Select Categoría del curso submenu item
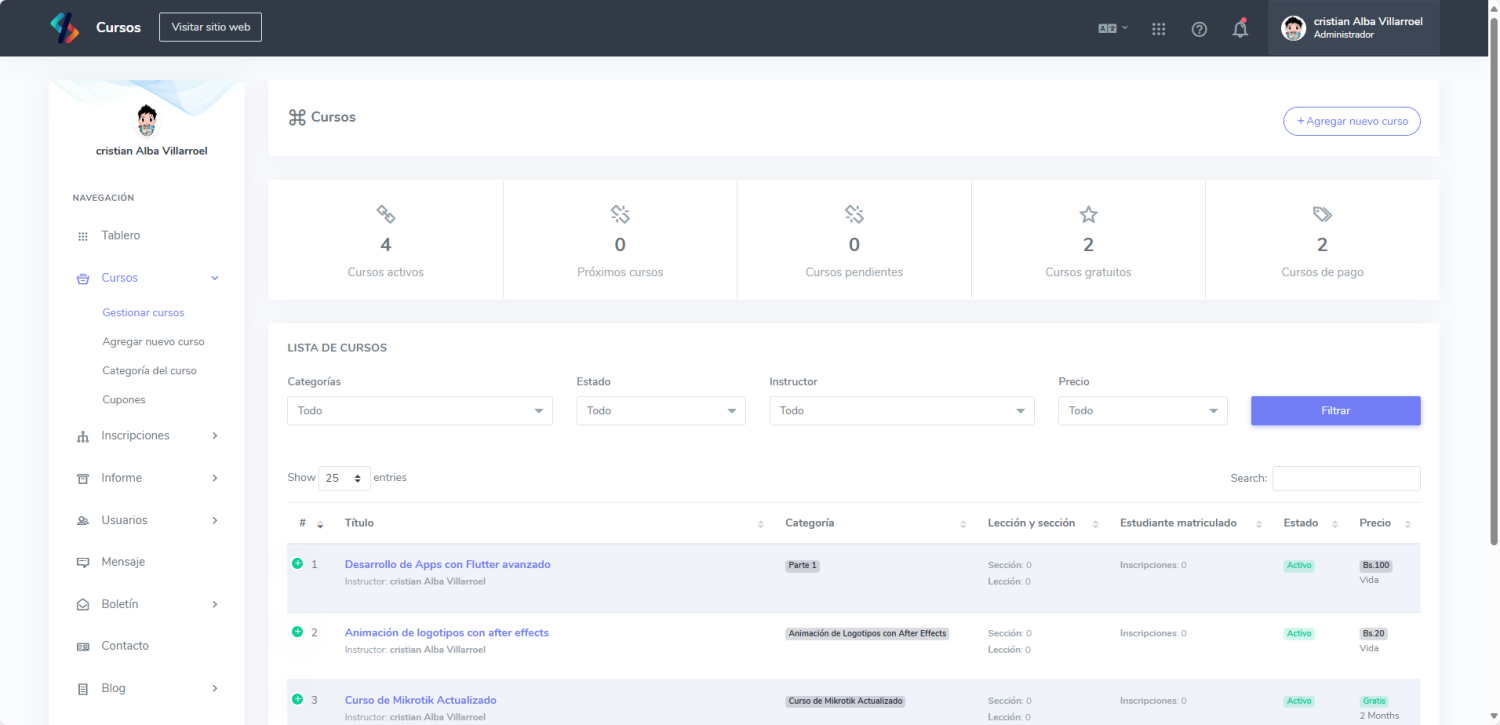The width and height of the screenshot is (1500, 725). point(149,371)
